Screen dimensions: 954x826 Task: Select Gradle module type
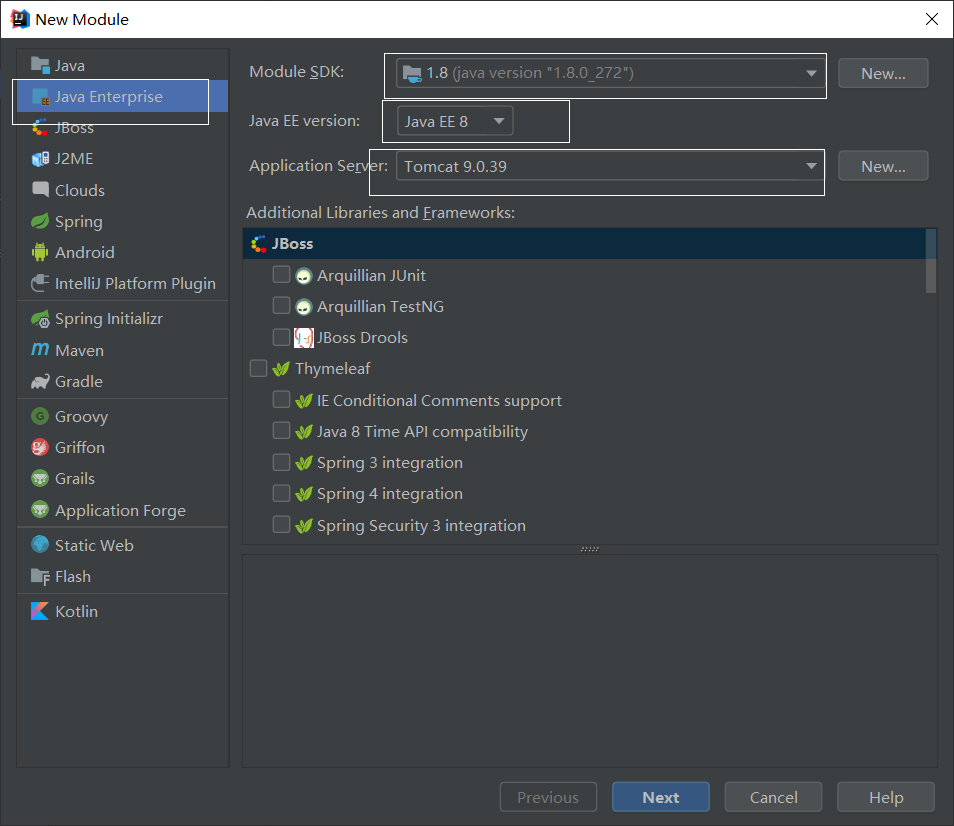(x=122, y=381)
